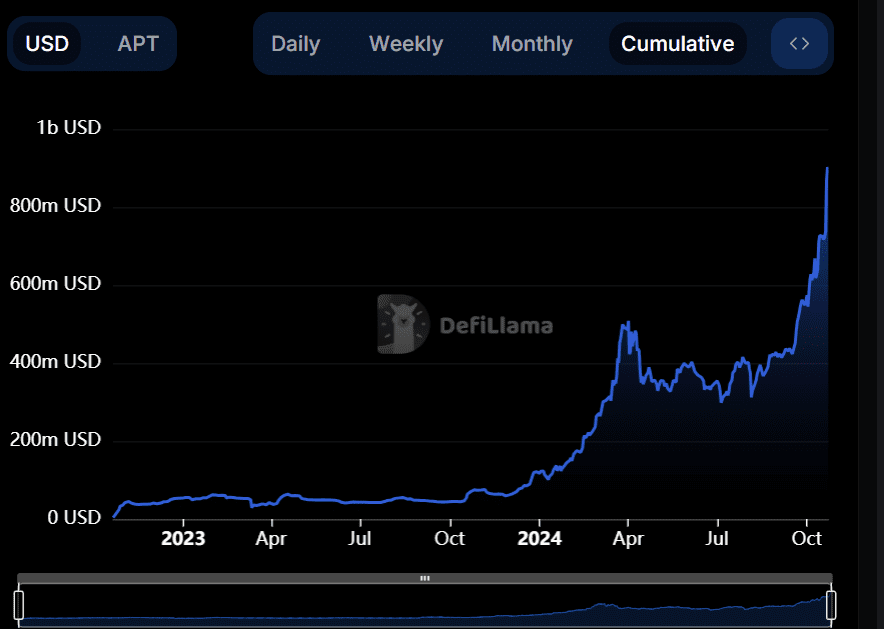The image size is (884, 629).
Task: Click the 0 USD axis label
Action: (x=73, y=518)
